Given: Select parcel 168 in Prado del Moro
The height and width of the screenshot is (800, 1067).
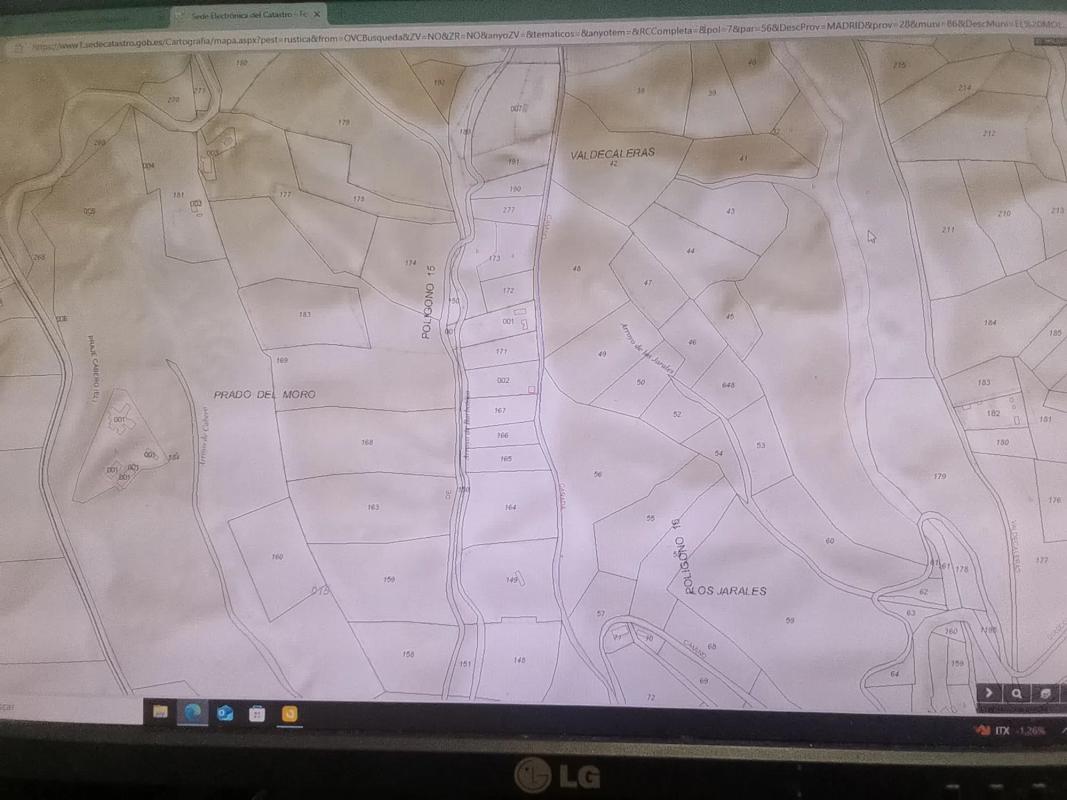Looking at the screenshot, I should pyautogui.click(x=367, y=442).
